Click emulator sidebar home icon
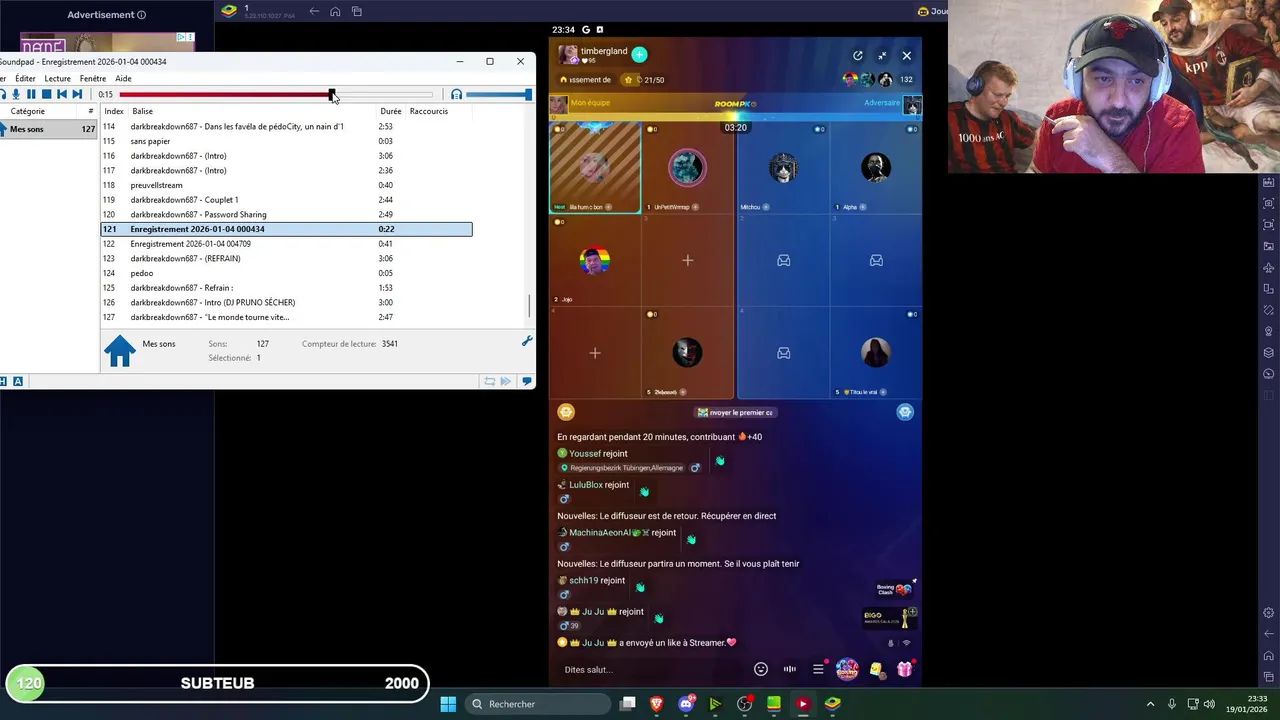 tap(1269, 656)
